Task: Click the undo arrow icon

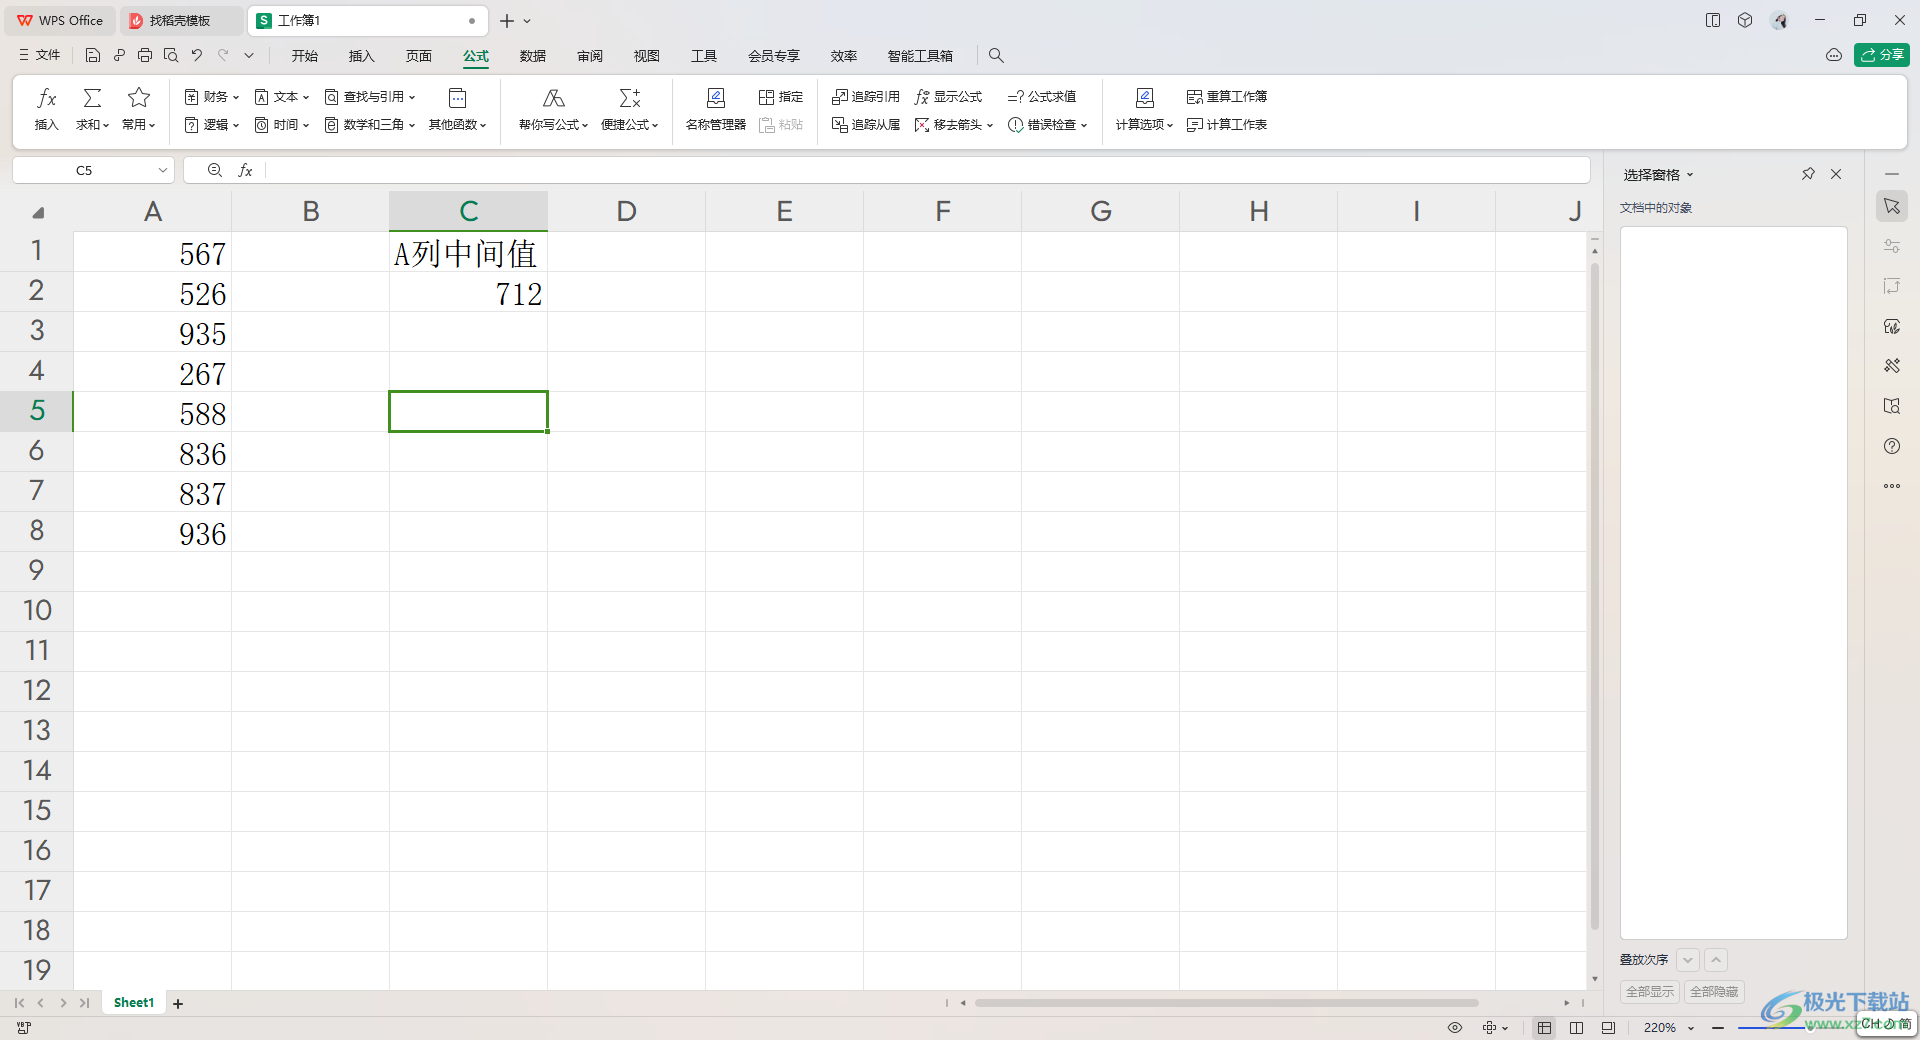Action: tap(197, 56)
